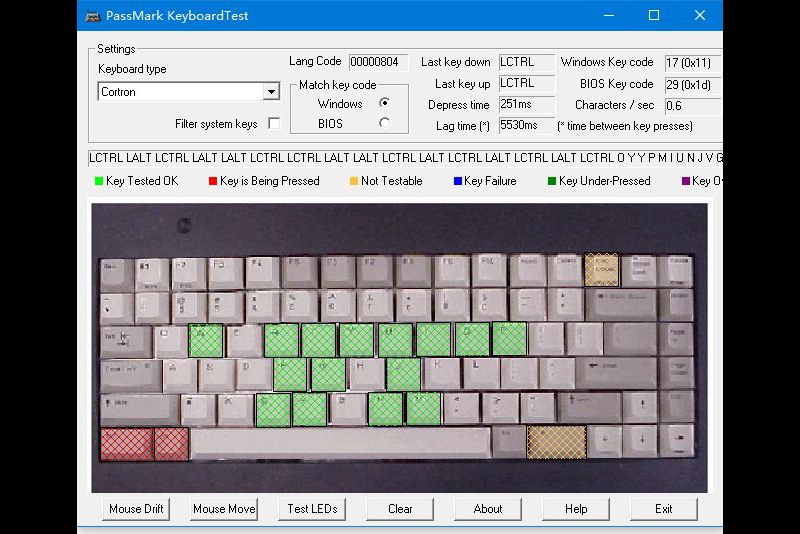Click the Last key up field

pyautogui.click(x=527, y=83)
